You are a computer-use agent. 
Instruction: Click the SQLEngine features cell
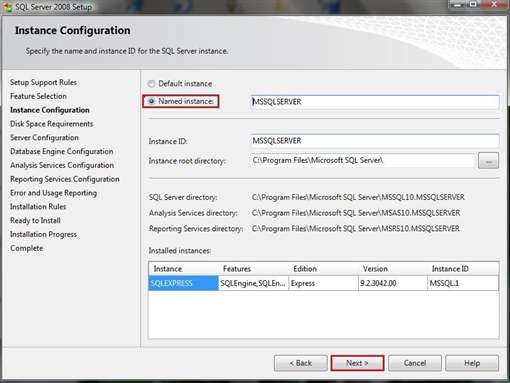tap(253, 283)
